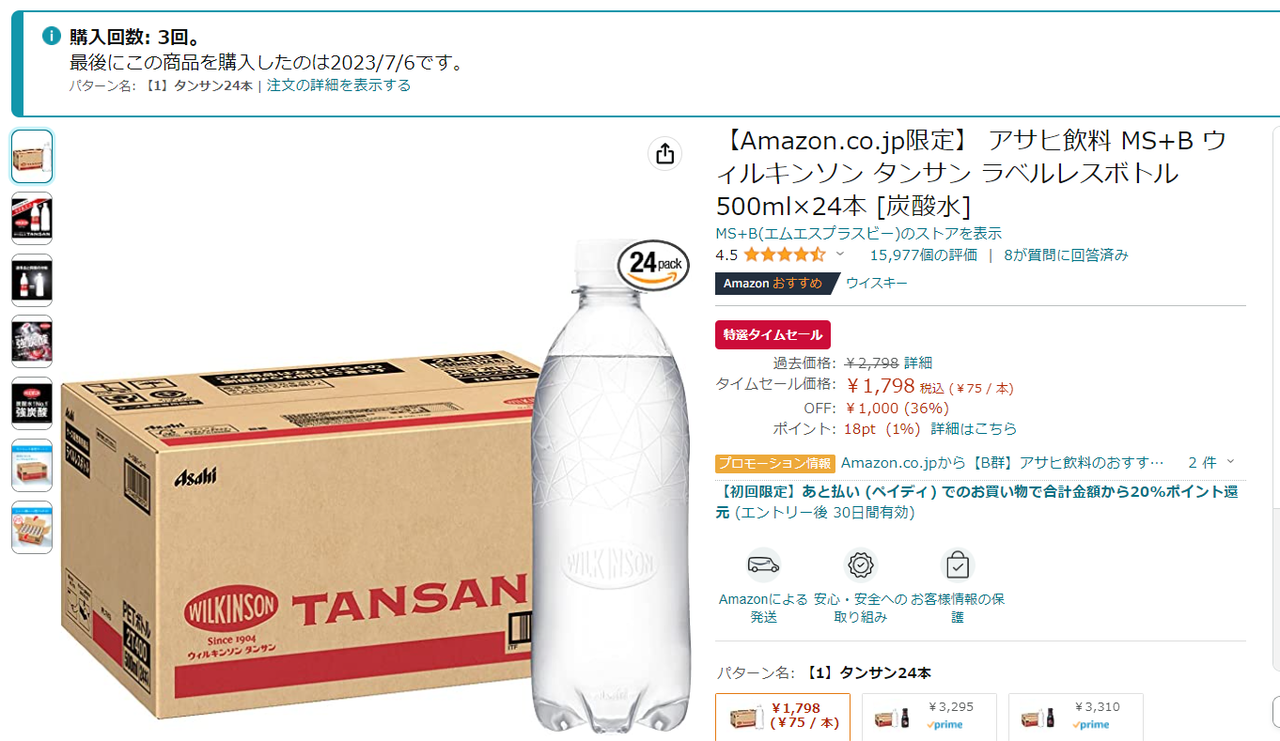The height and width of the screenshot is (741, 1280).
Task: Click the info icon in purchase notice
Action: [x=52, y=37]
